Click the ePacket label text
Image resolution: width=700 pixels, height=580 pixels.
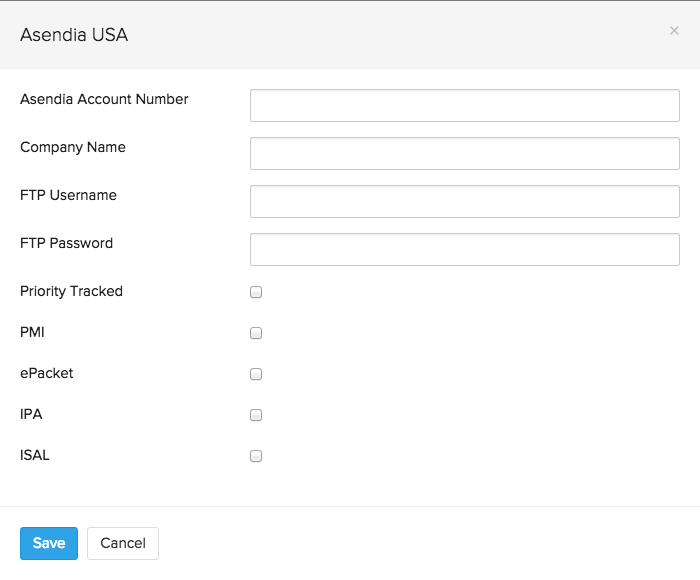pyautogui.click(x=46, y=373)
